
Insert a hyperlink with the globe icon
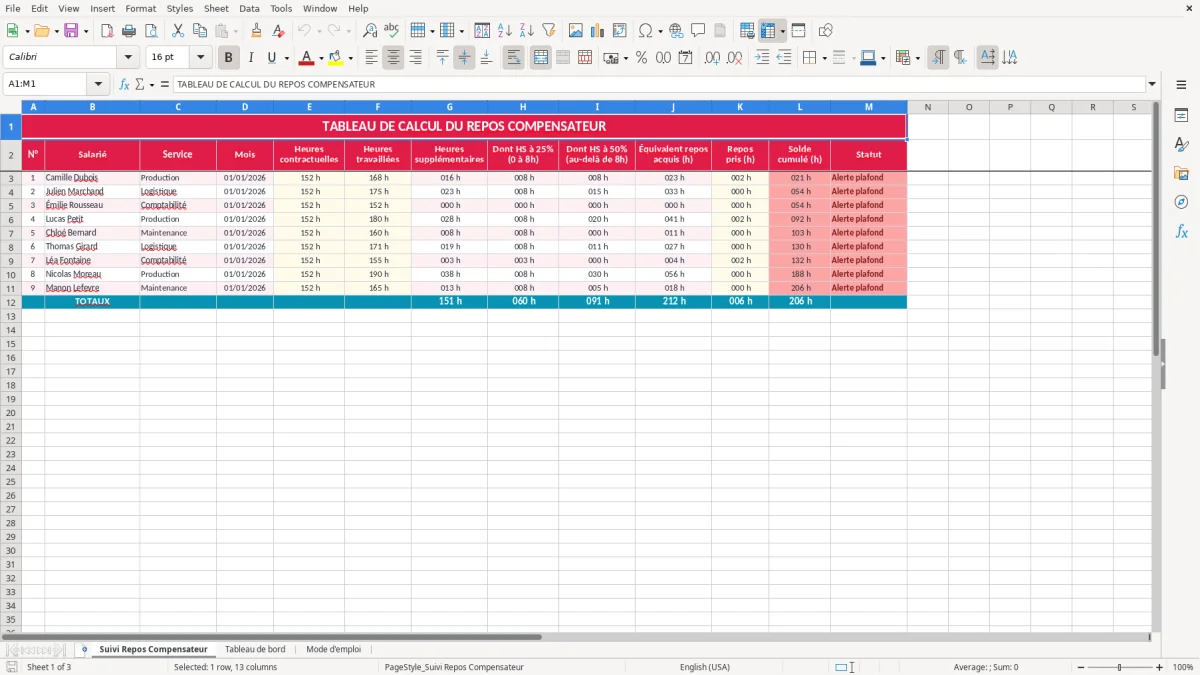[x=676, y=31]
